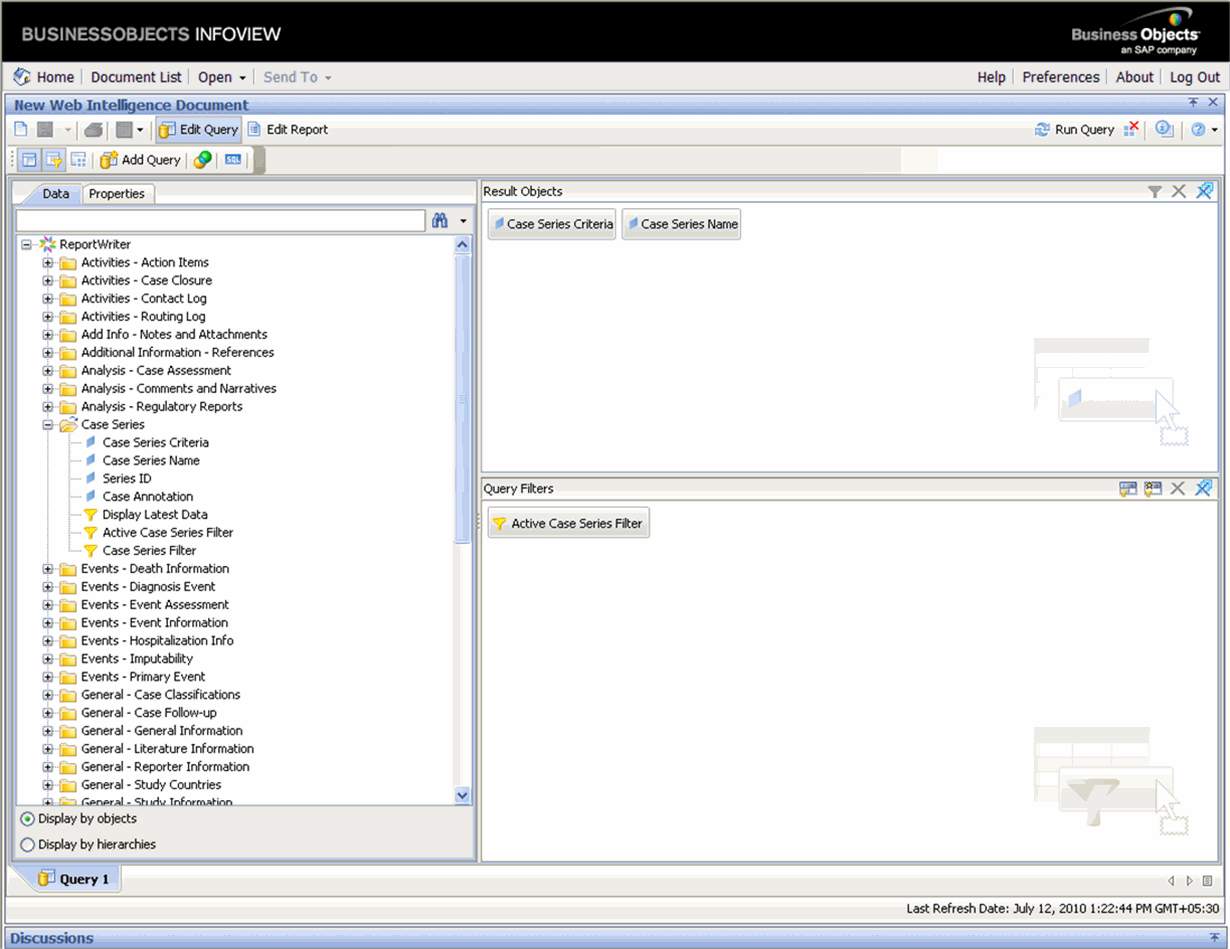
Task: Click the blue question mark help icon
Action: coord(1198,129)
